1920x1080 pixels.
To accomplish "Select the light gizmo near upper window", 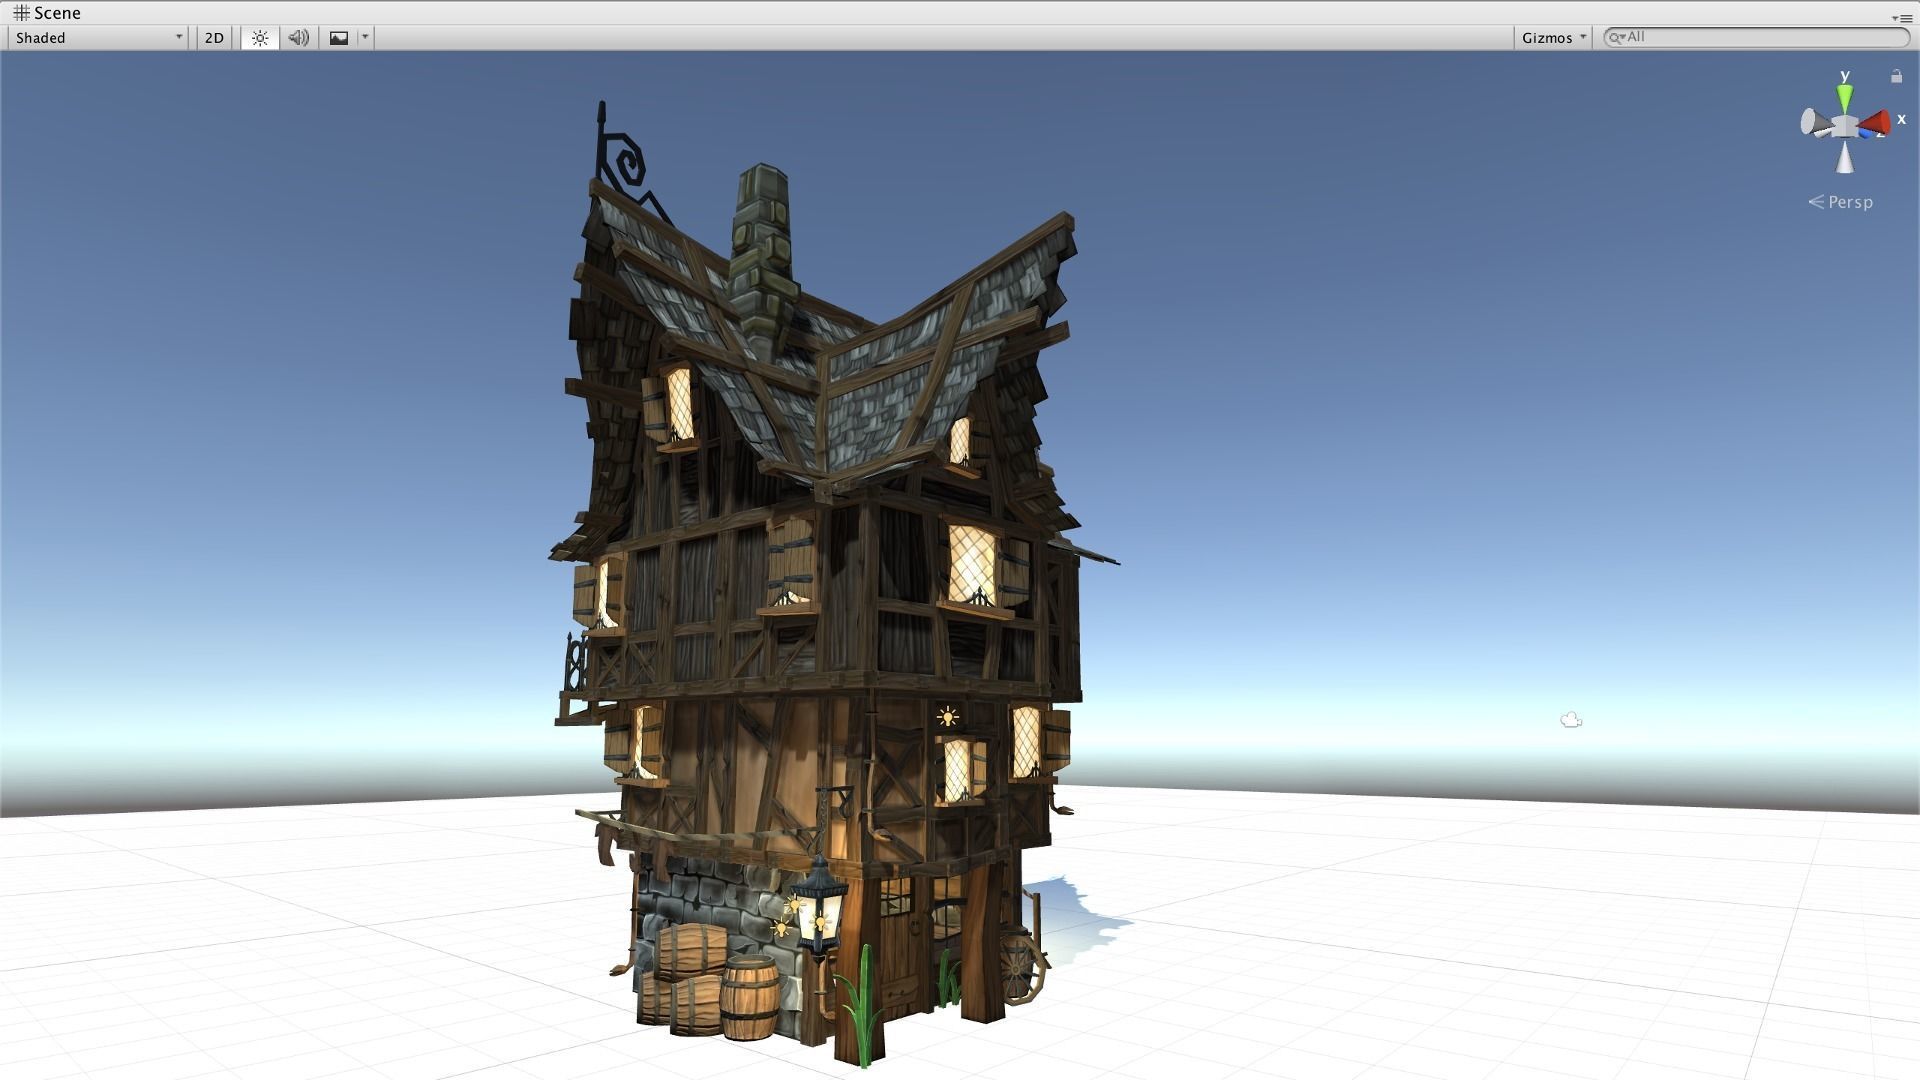I will pos(947,716).
